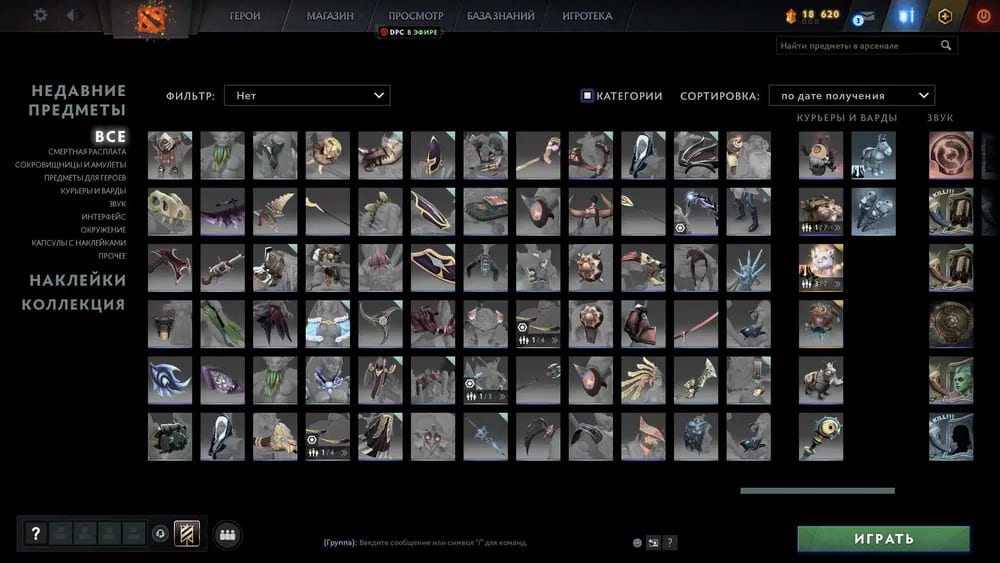Click the horizontal scrollbar below items

point(817,491)
